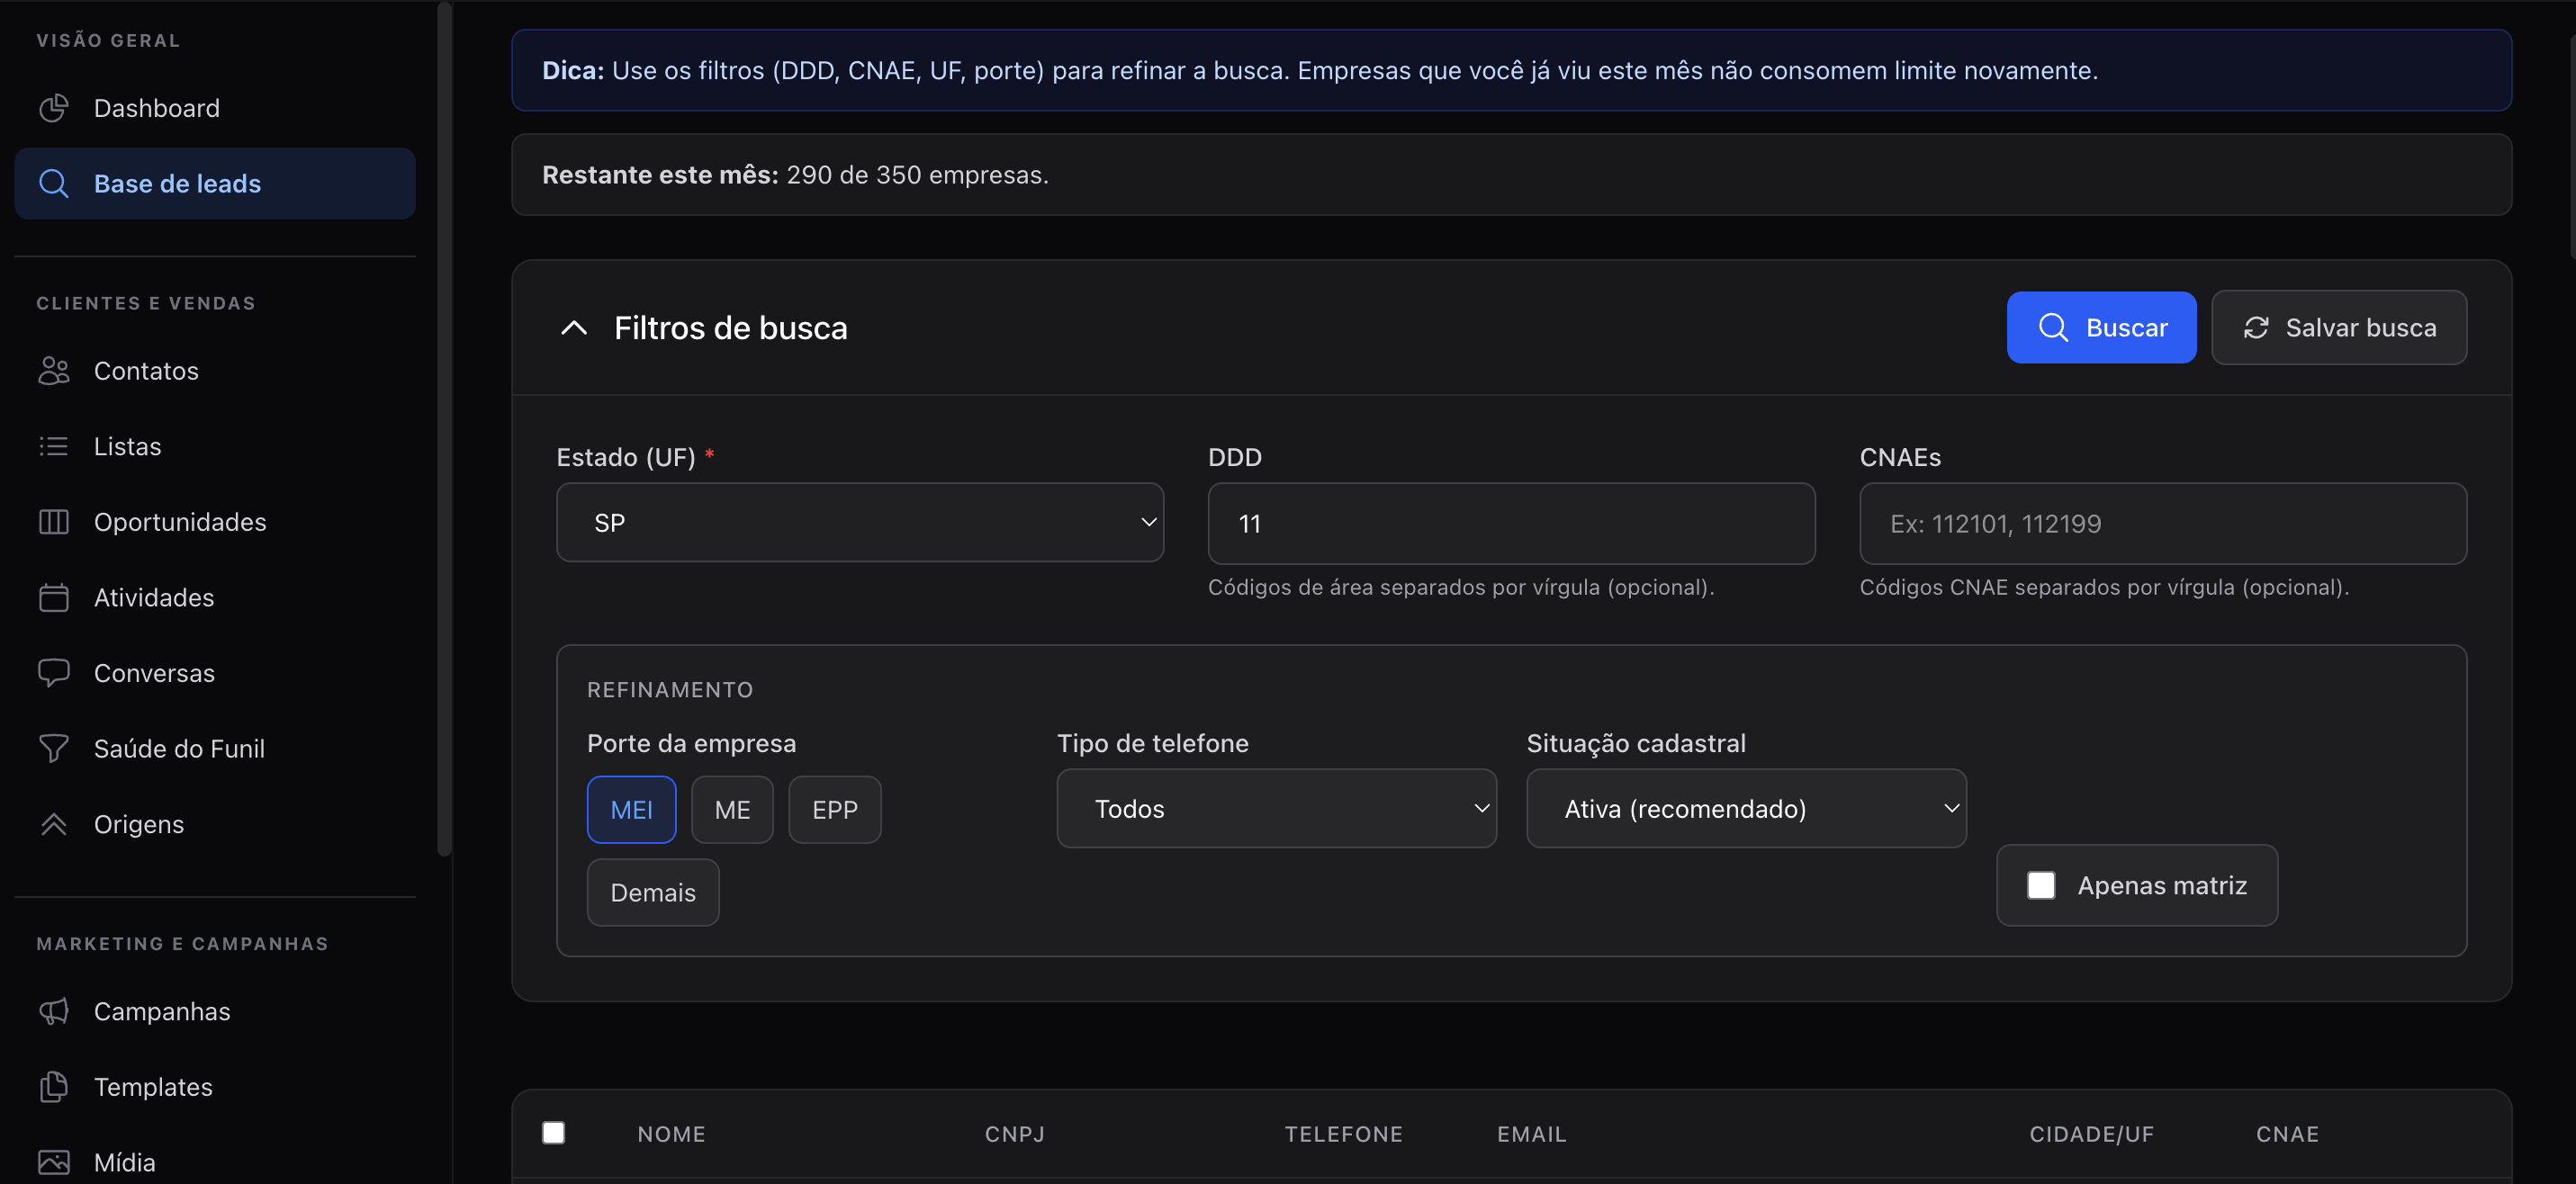The image size is (2576, 1184).
Task: Toggle the EPP company size filter
Action: click(x=834, y=809)
